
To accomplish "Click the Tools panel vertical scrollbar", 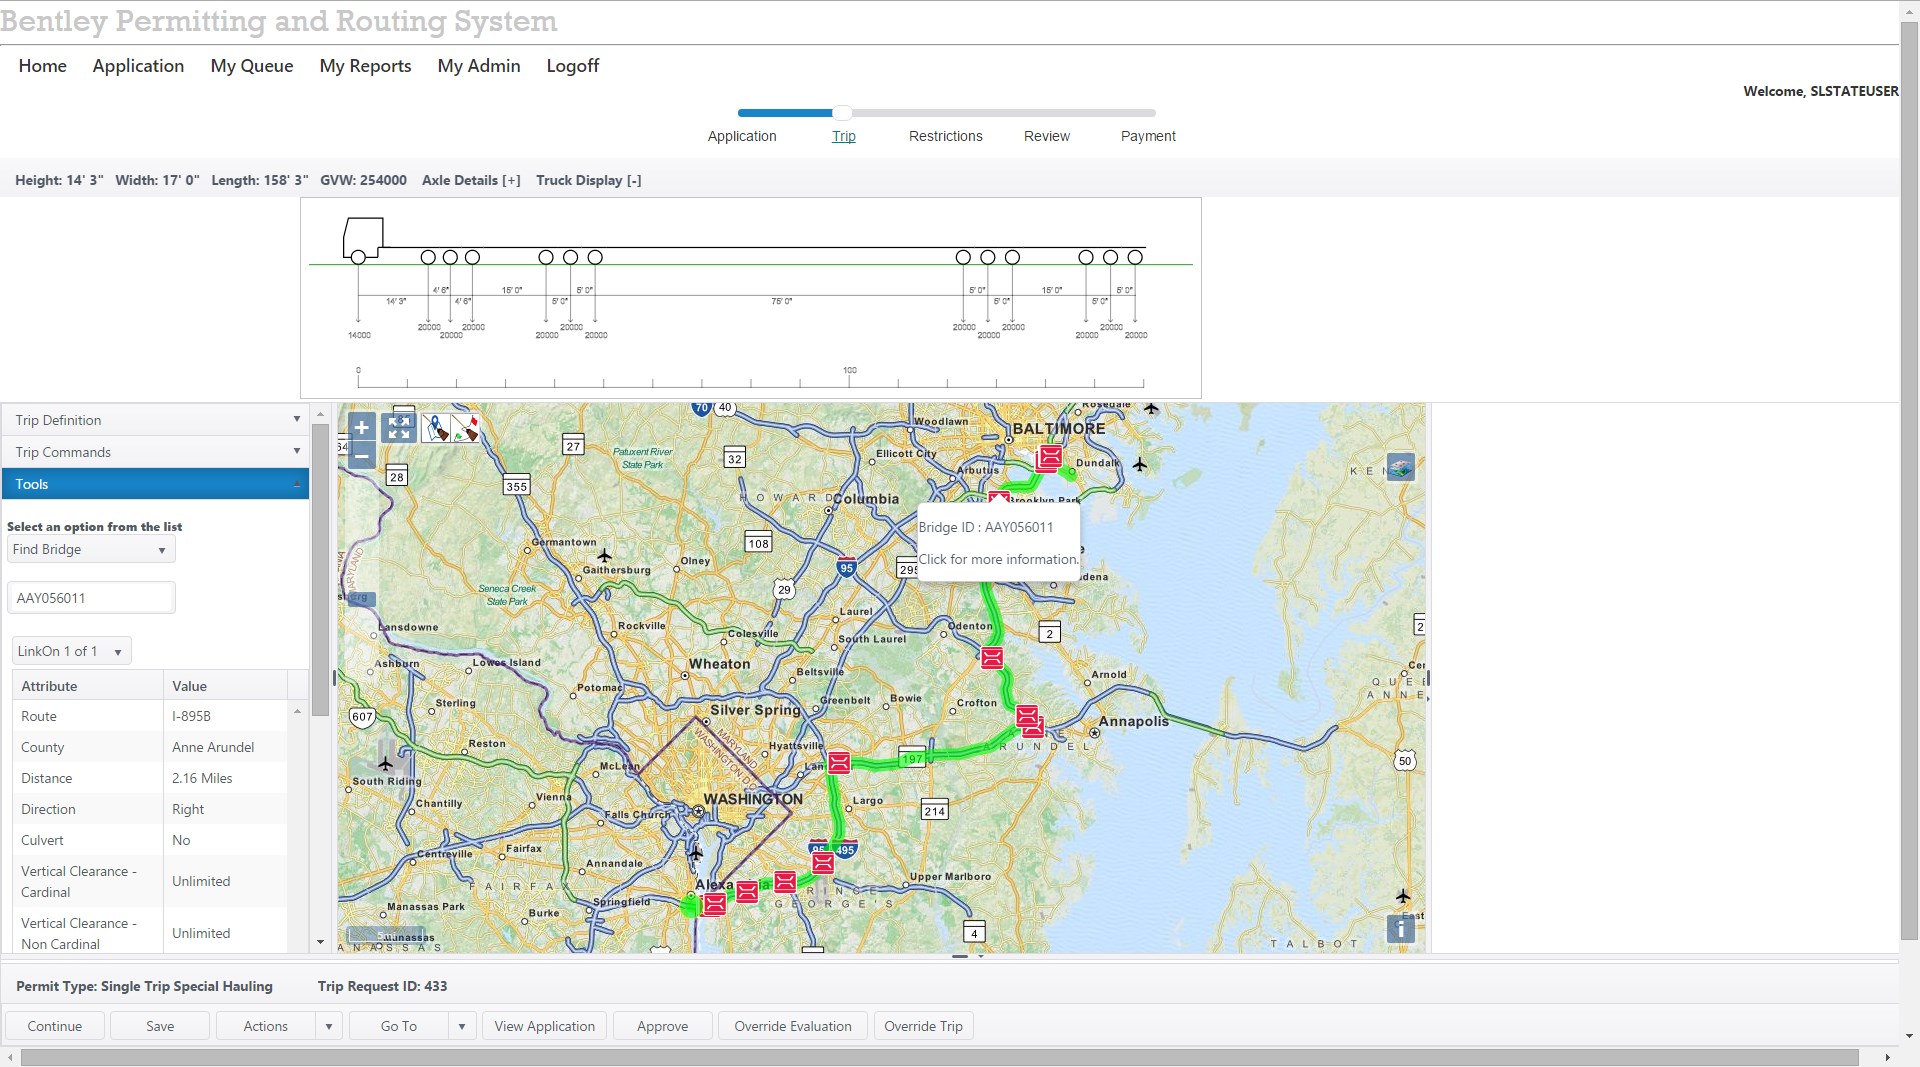I will [x=320, y=570].
